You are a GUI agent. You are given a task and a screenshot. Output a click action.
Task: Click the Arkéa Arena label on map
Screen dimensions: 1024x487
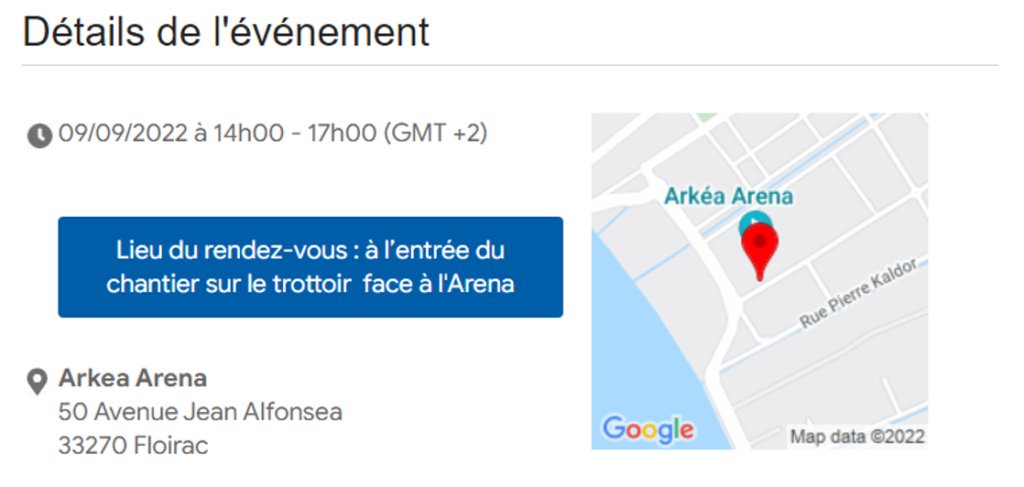click(x=728, y=196)
